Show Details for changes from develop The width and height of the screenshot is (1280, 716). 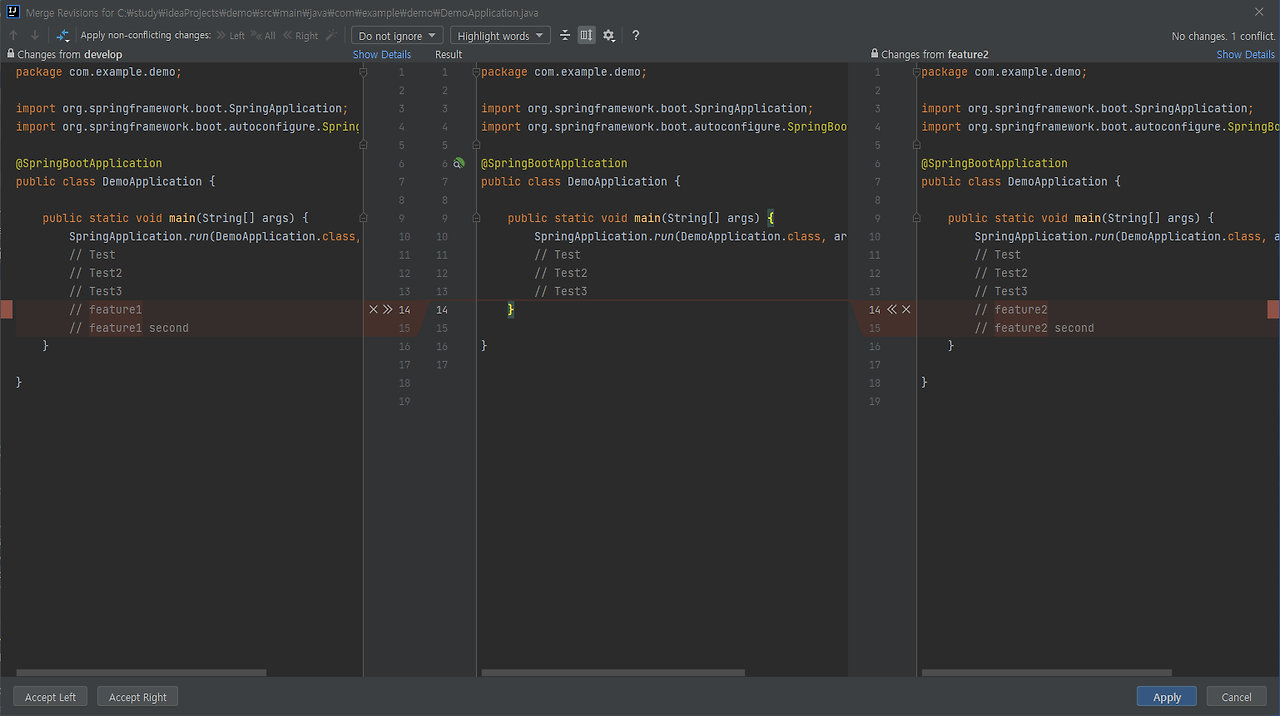381,54
